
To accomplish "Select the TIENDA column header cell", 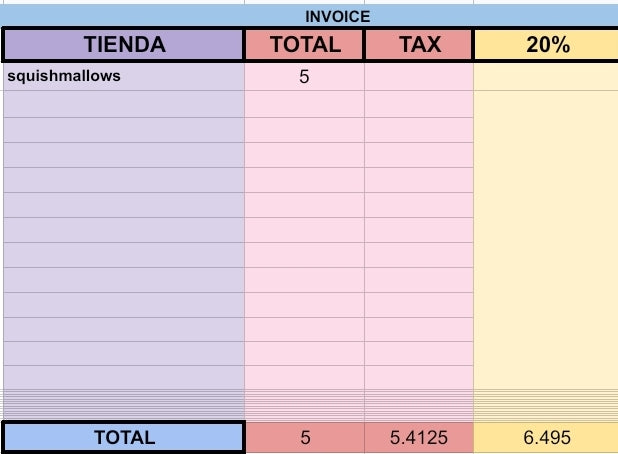I will point(124,45).
